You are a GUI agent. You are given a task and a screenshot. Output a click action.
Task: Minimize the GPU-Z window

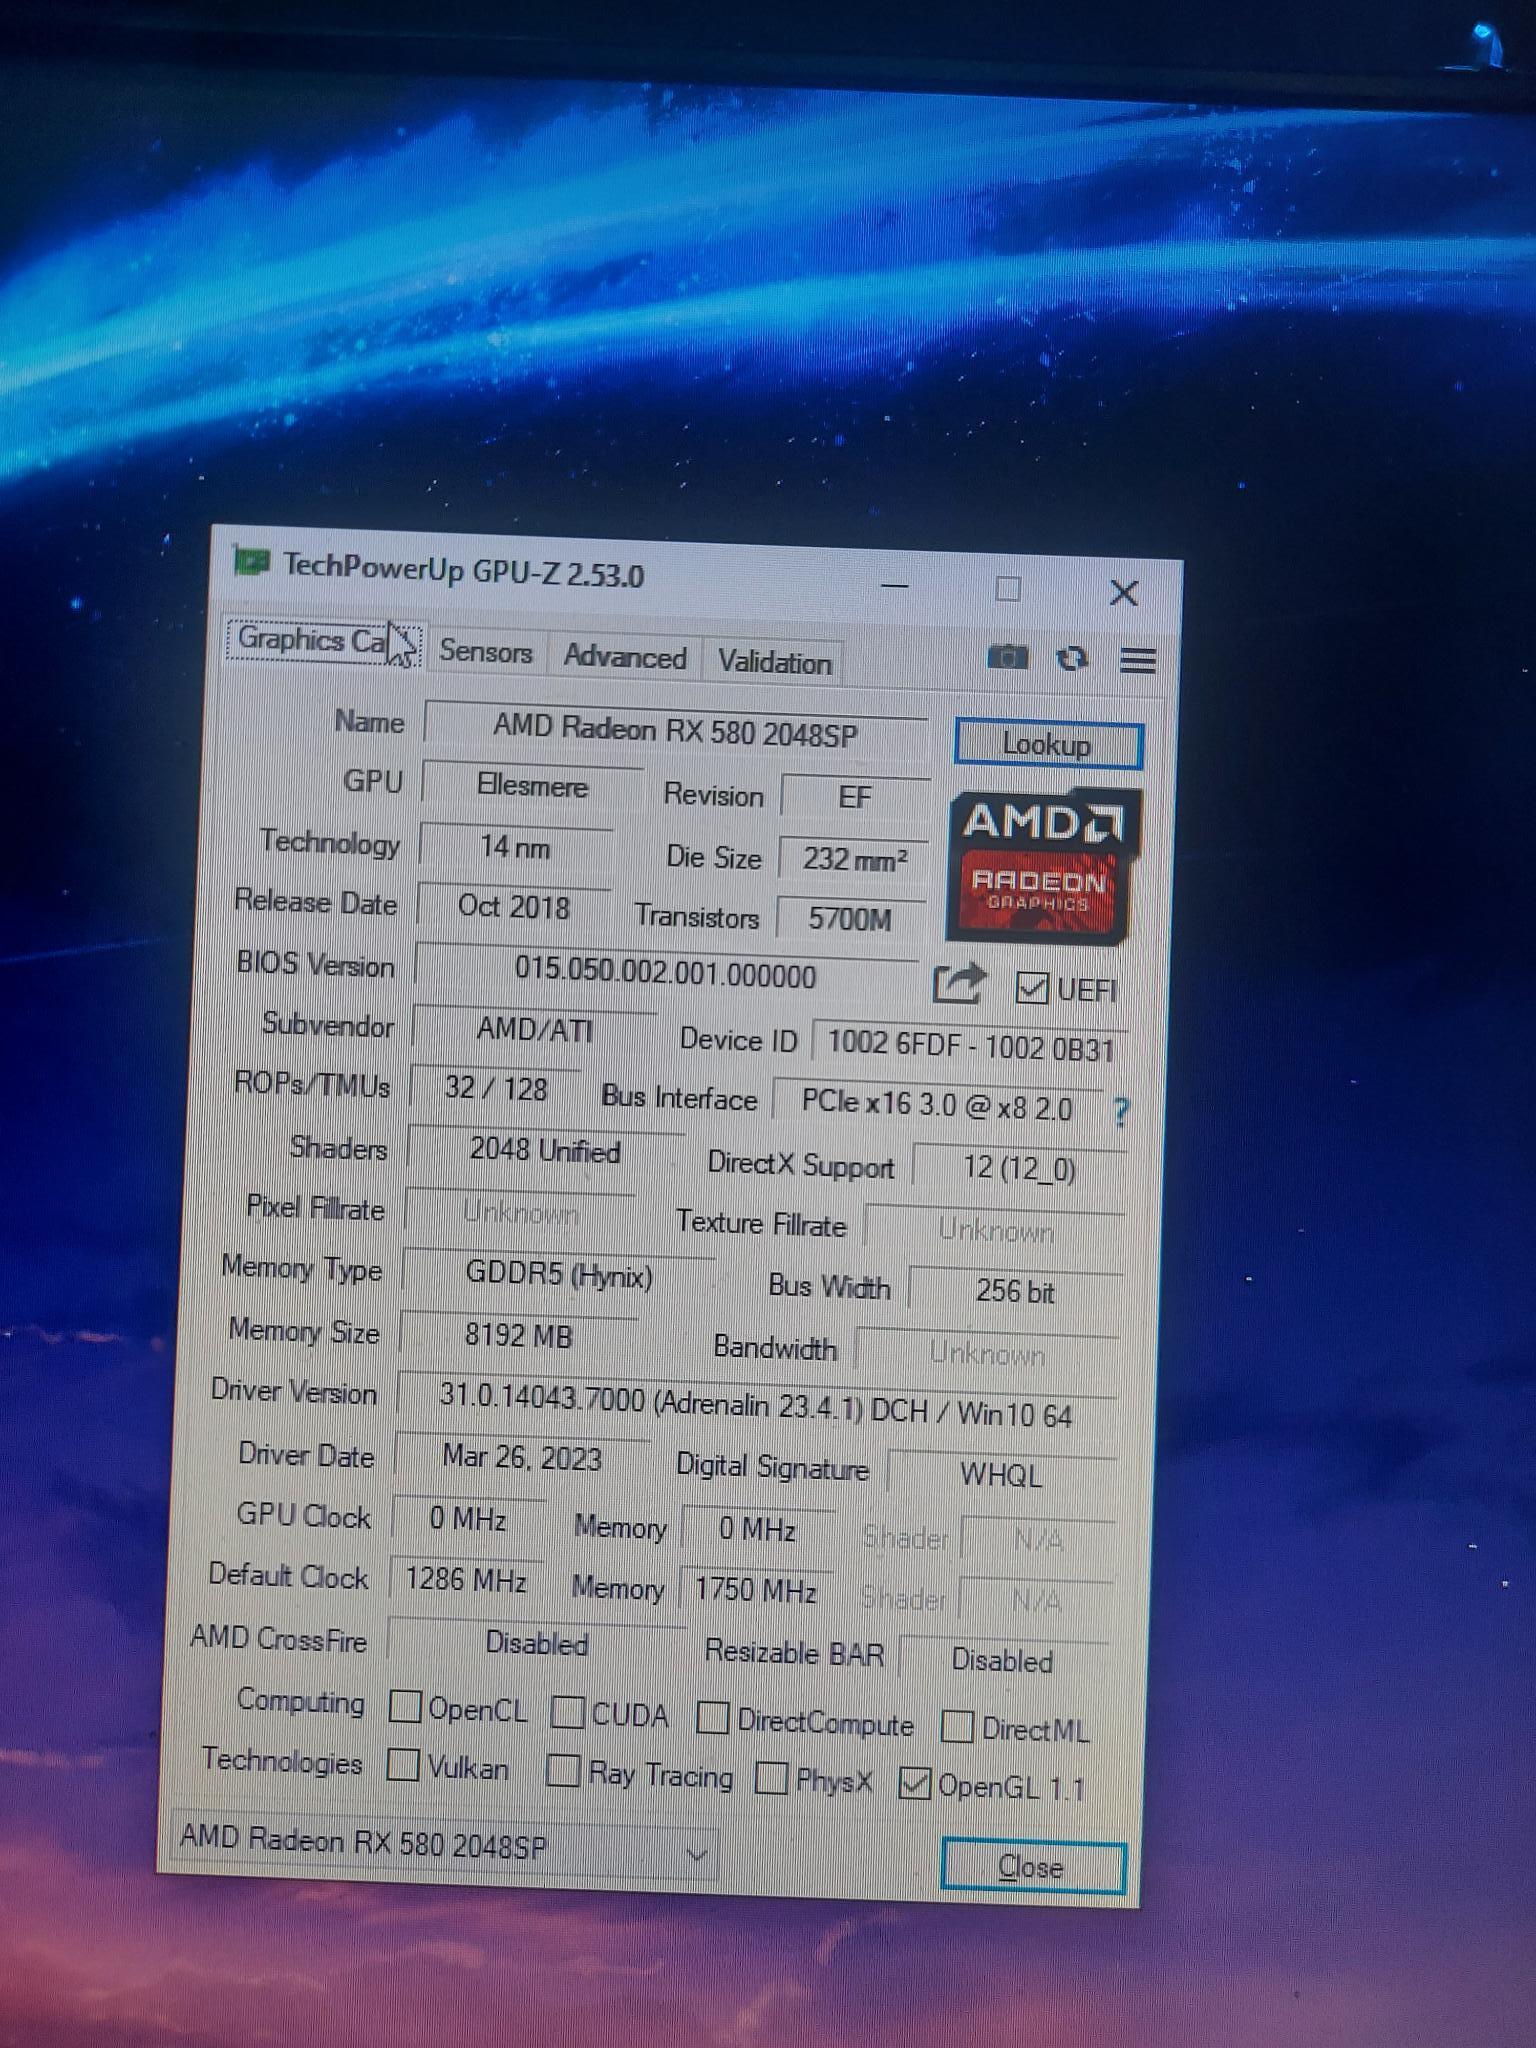point(894,585)
